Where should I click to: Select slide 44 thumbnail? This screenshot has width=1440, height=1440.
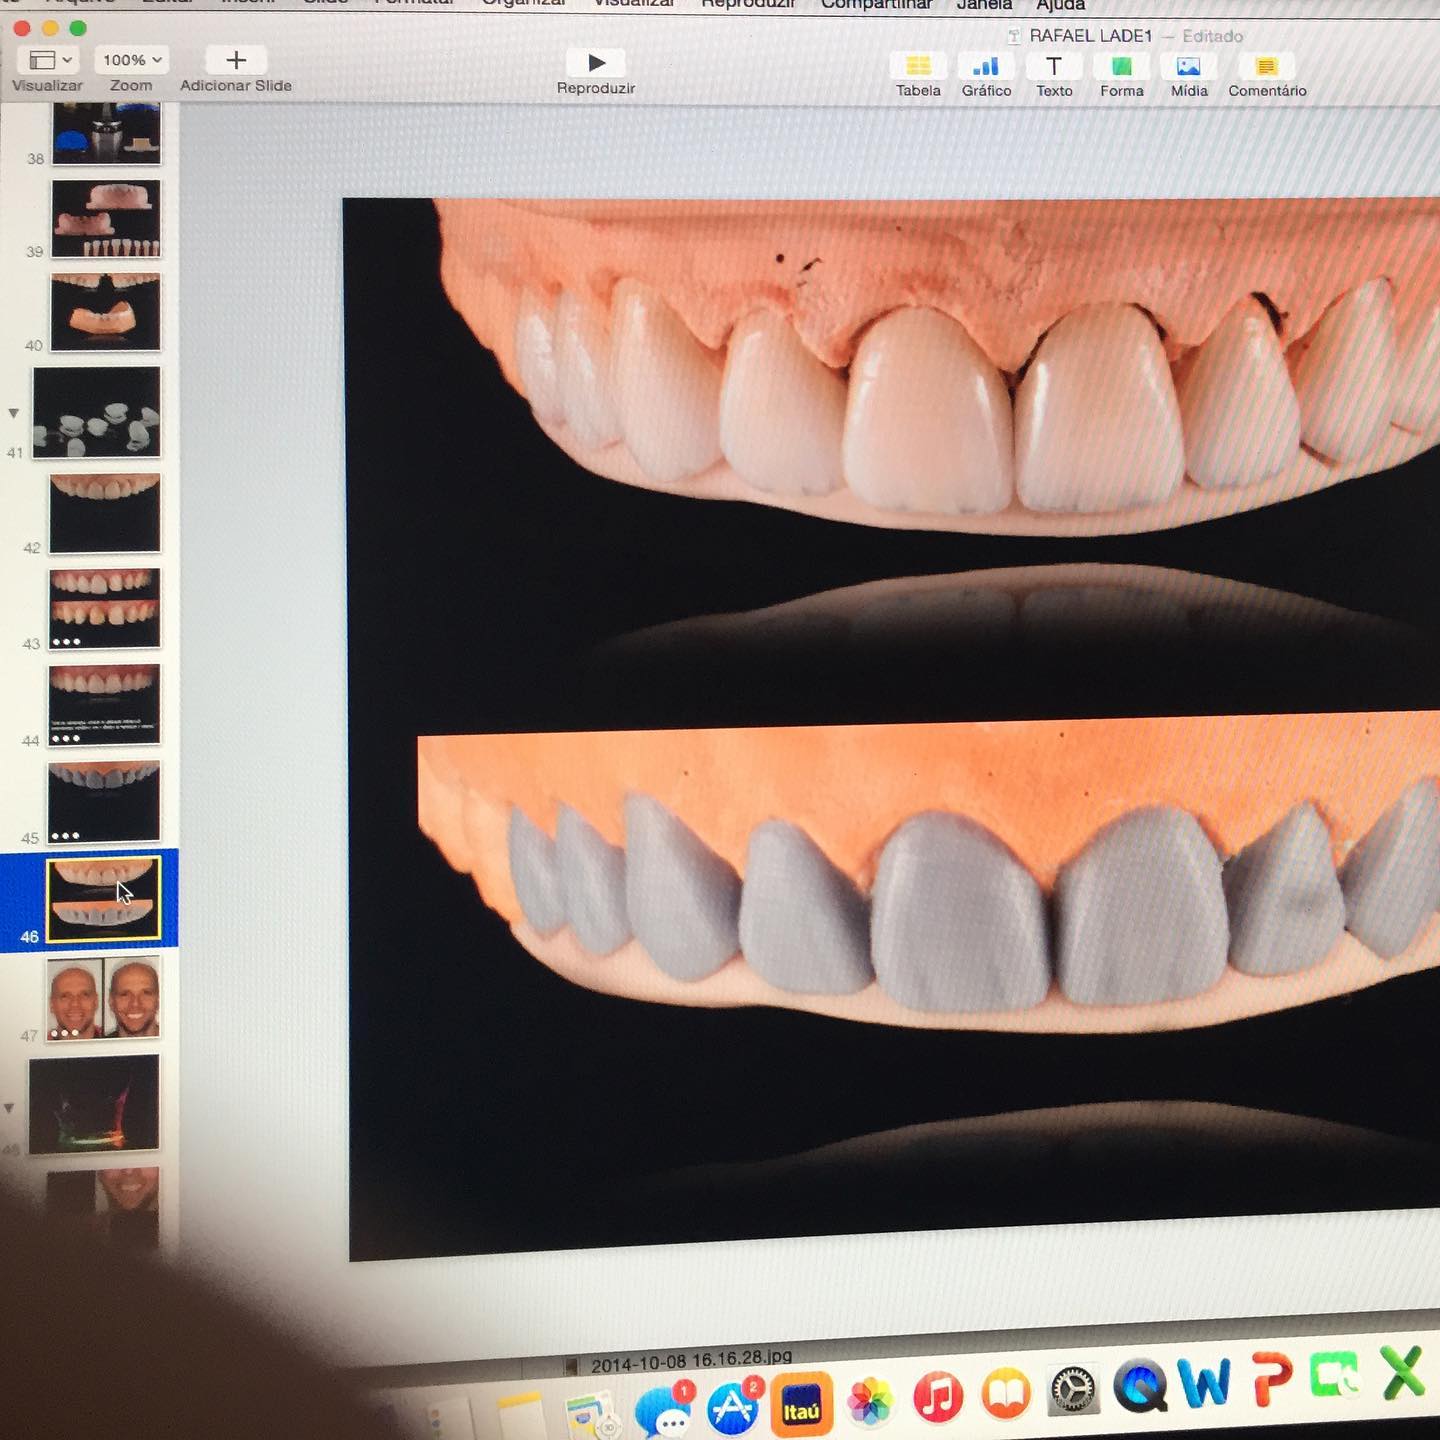(x=103, y=705)
